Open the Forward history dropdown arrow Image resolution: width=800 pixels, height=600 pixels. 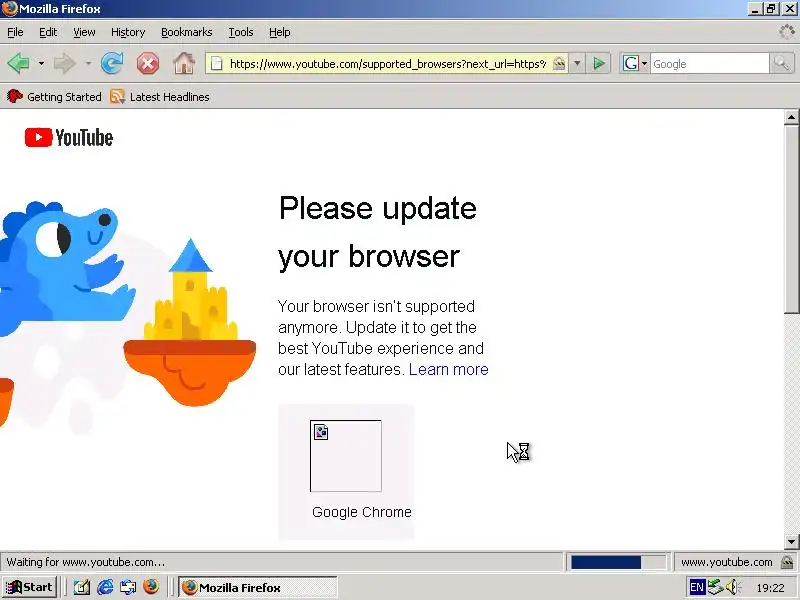click(88, 64)
